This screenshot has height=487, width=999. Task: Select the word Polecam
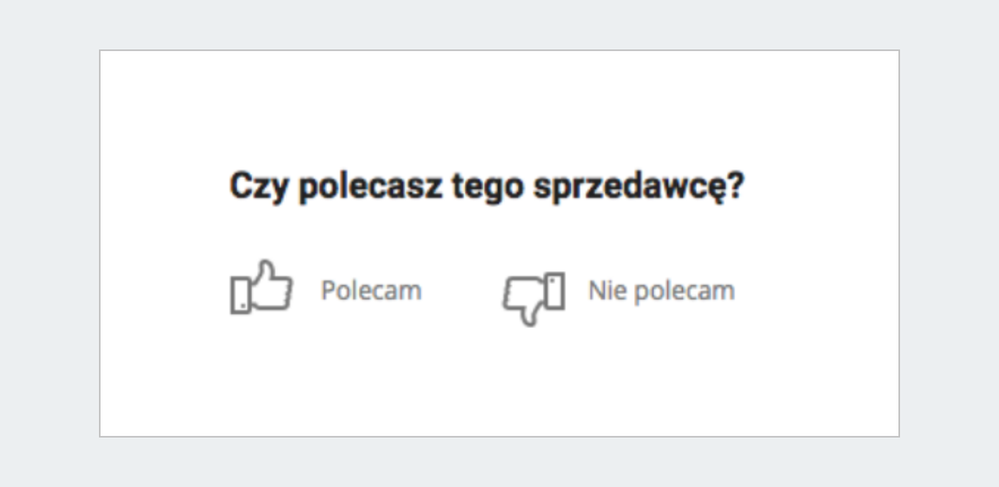point(371,291)
